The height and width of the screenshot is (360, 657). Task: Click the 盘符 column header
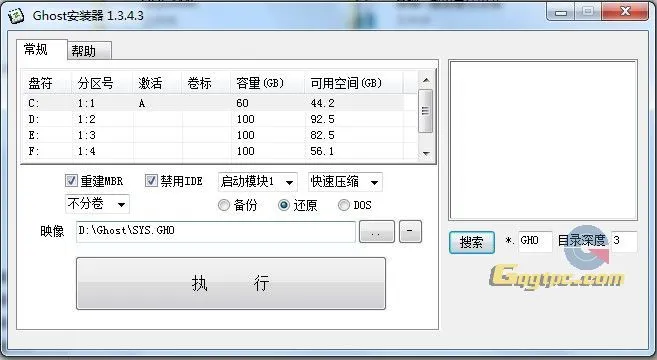pos(46,83)
